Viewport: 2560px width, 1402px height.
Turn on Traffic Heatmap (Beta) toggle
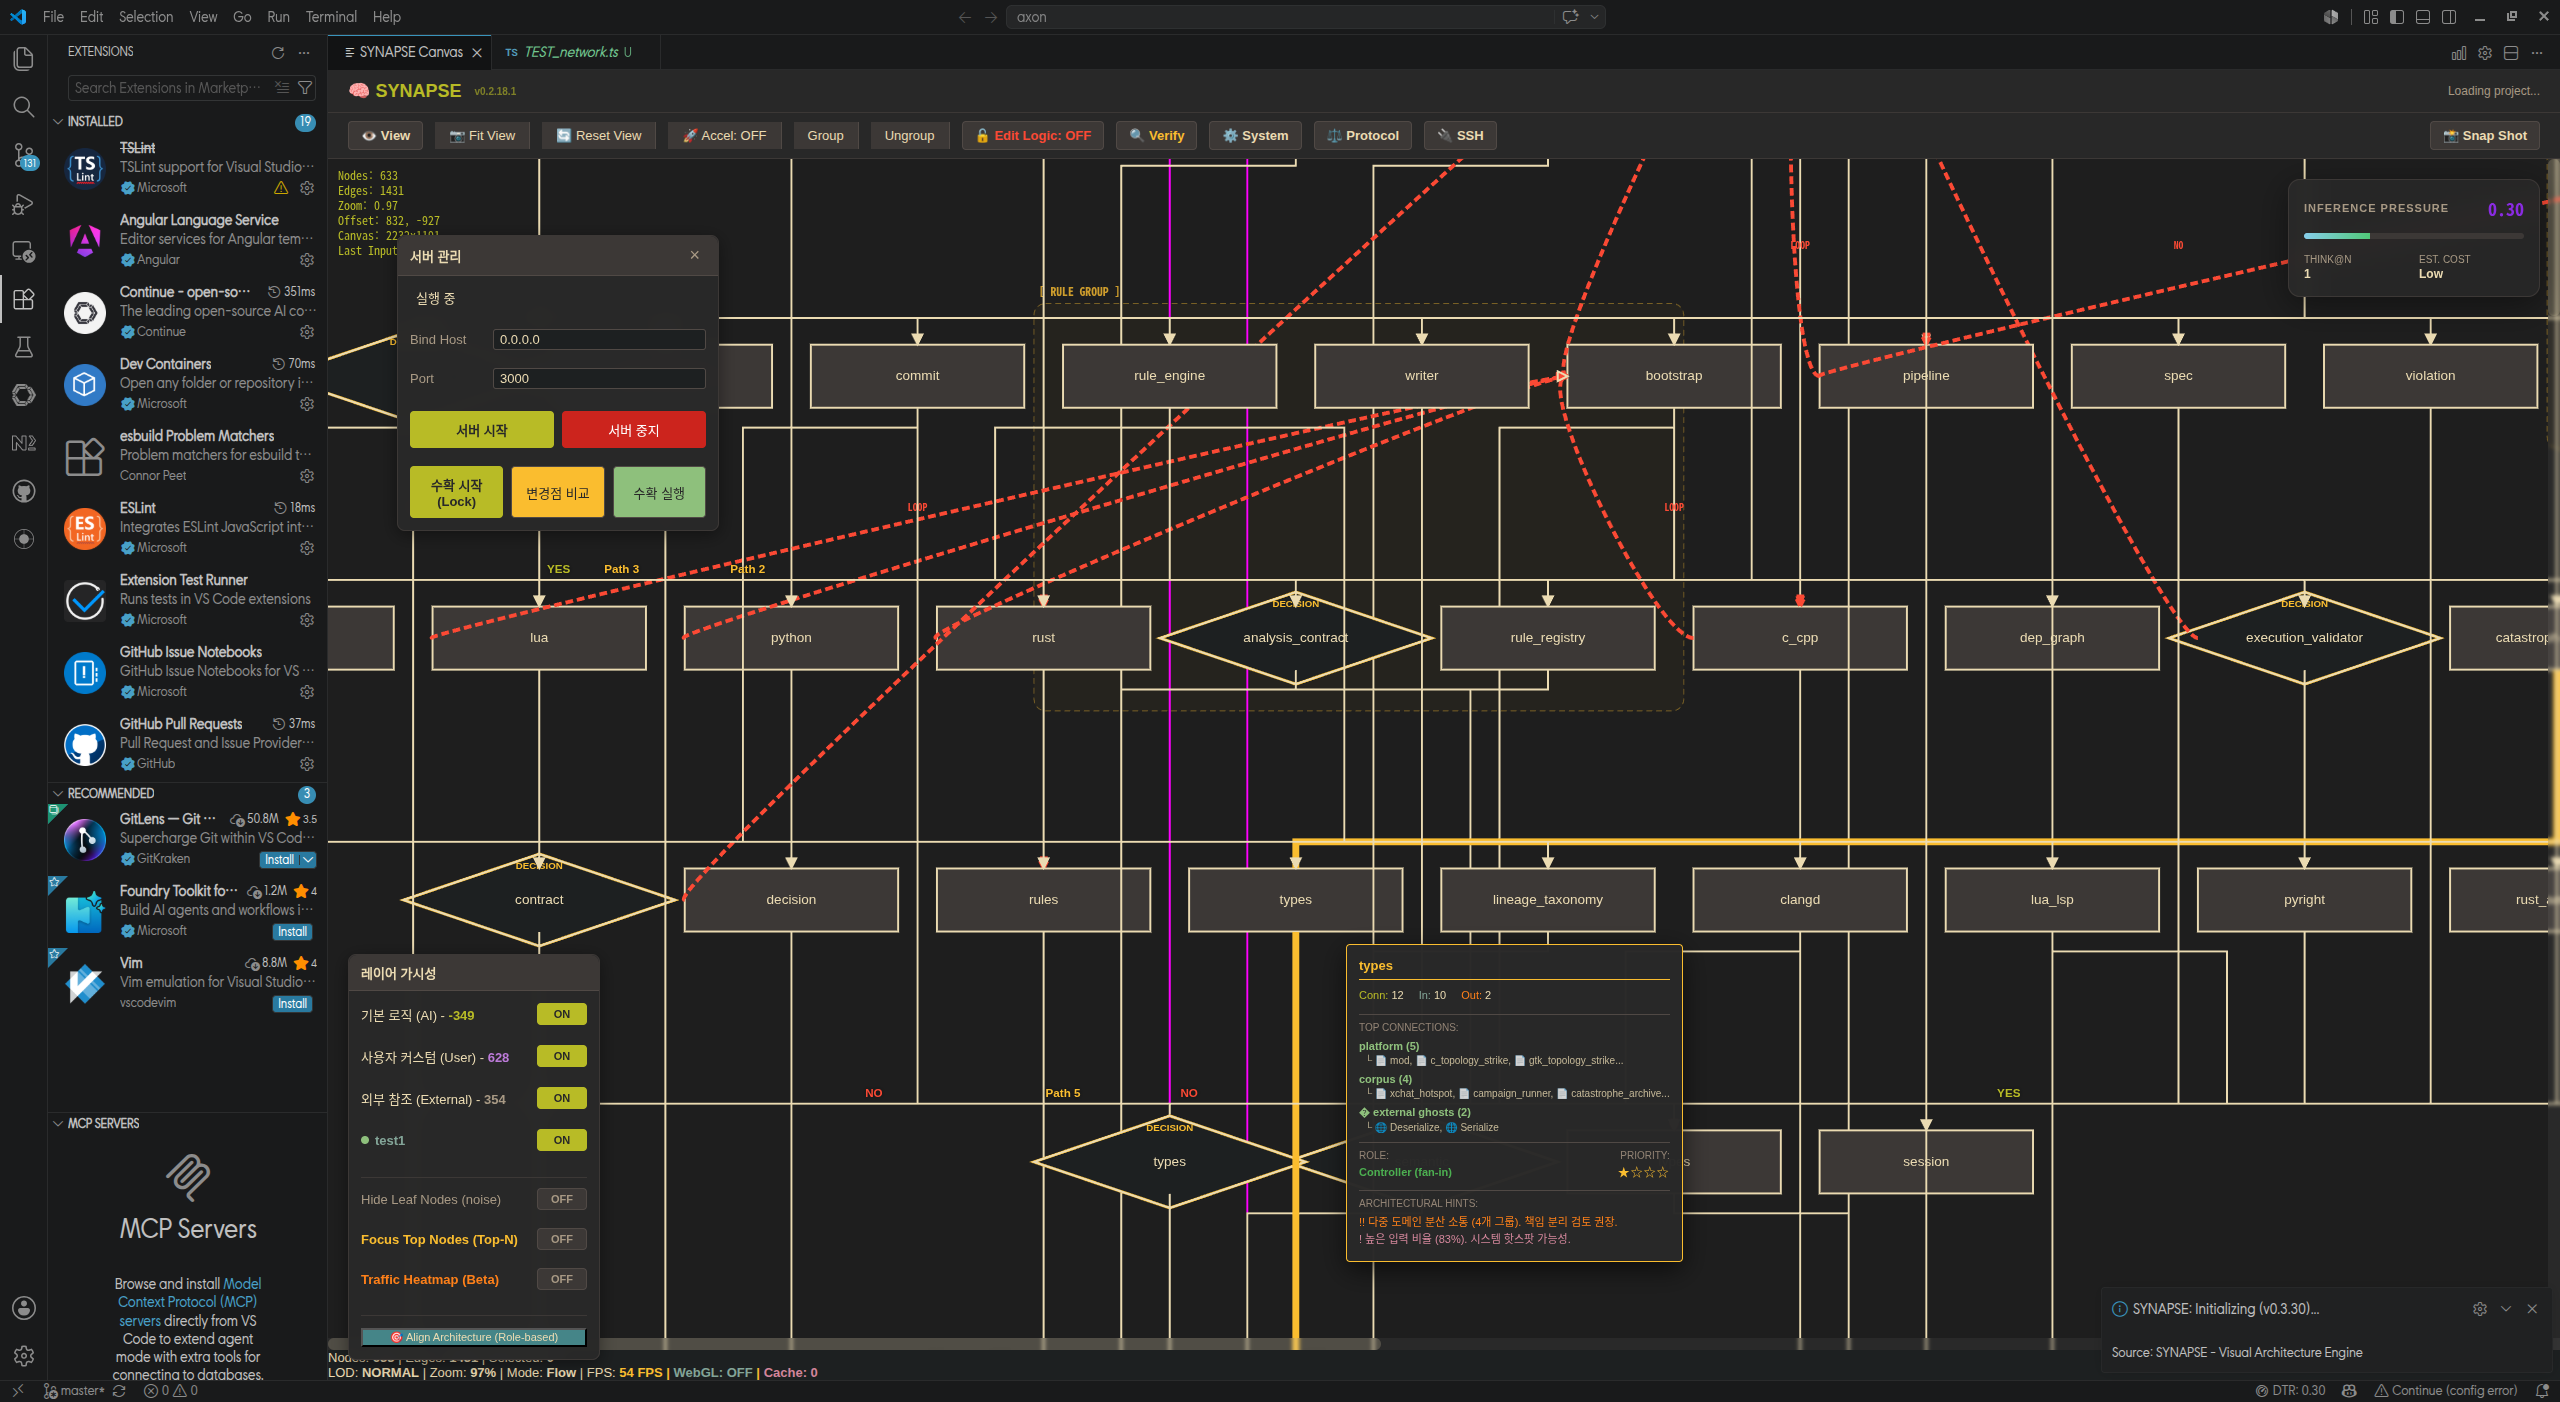tap(562, 1279)
